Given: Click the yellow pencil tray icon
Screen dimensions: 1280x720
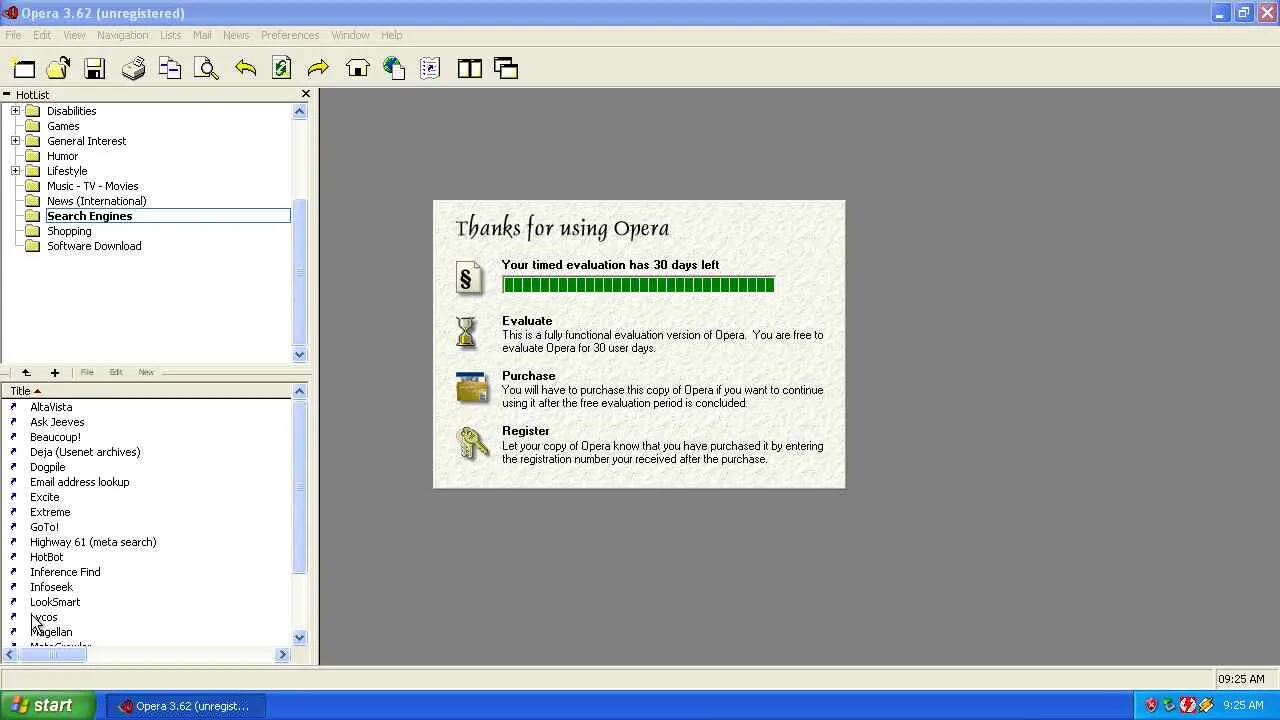Looking at the screenshot, I should tap(1206, 705).
